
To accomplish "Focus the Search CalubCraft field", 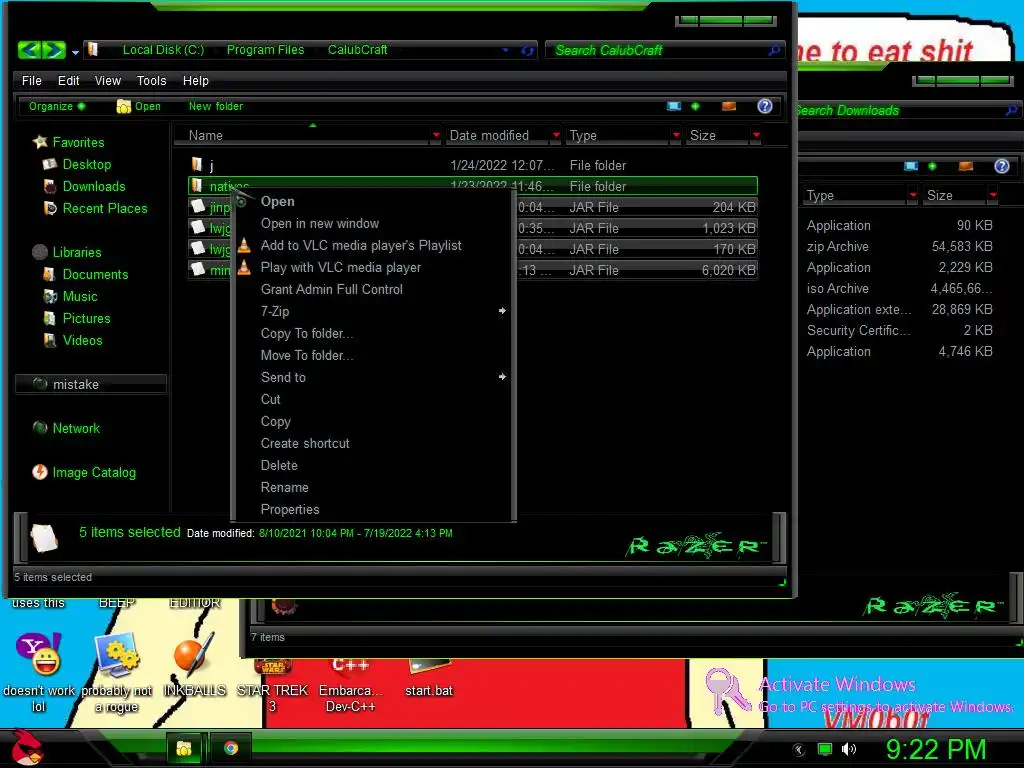I will (x=656, y=50).
